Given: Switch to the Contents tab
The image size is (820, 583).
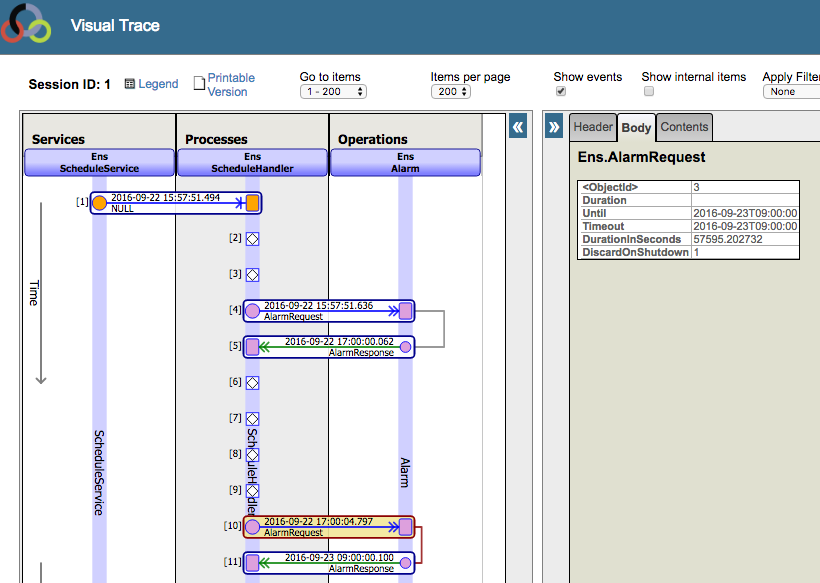Looking at the screenshot, I should click(684, 127).
